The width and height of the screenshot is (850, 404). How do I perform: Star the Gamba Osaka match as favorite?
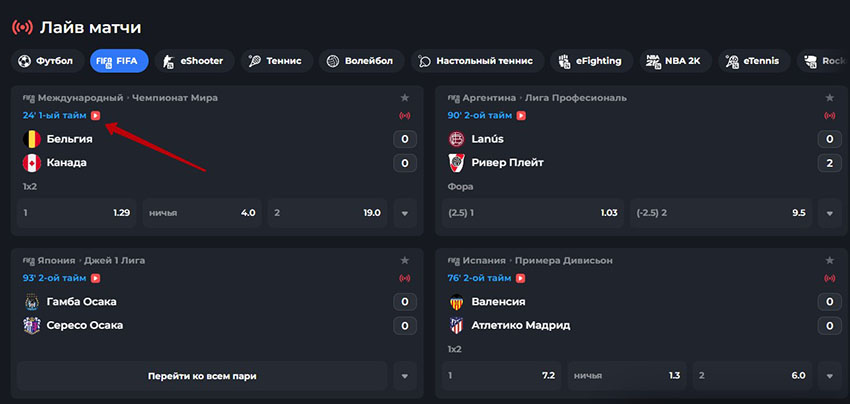pos(404,260)
